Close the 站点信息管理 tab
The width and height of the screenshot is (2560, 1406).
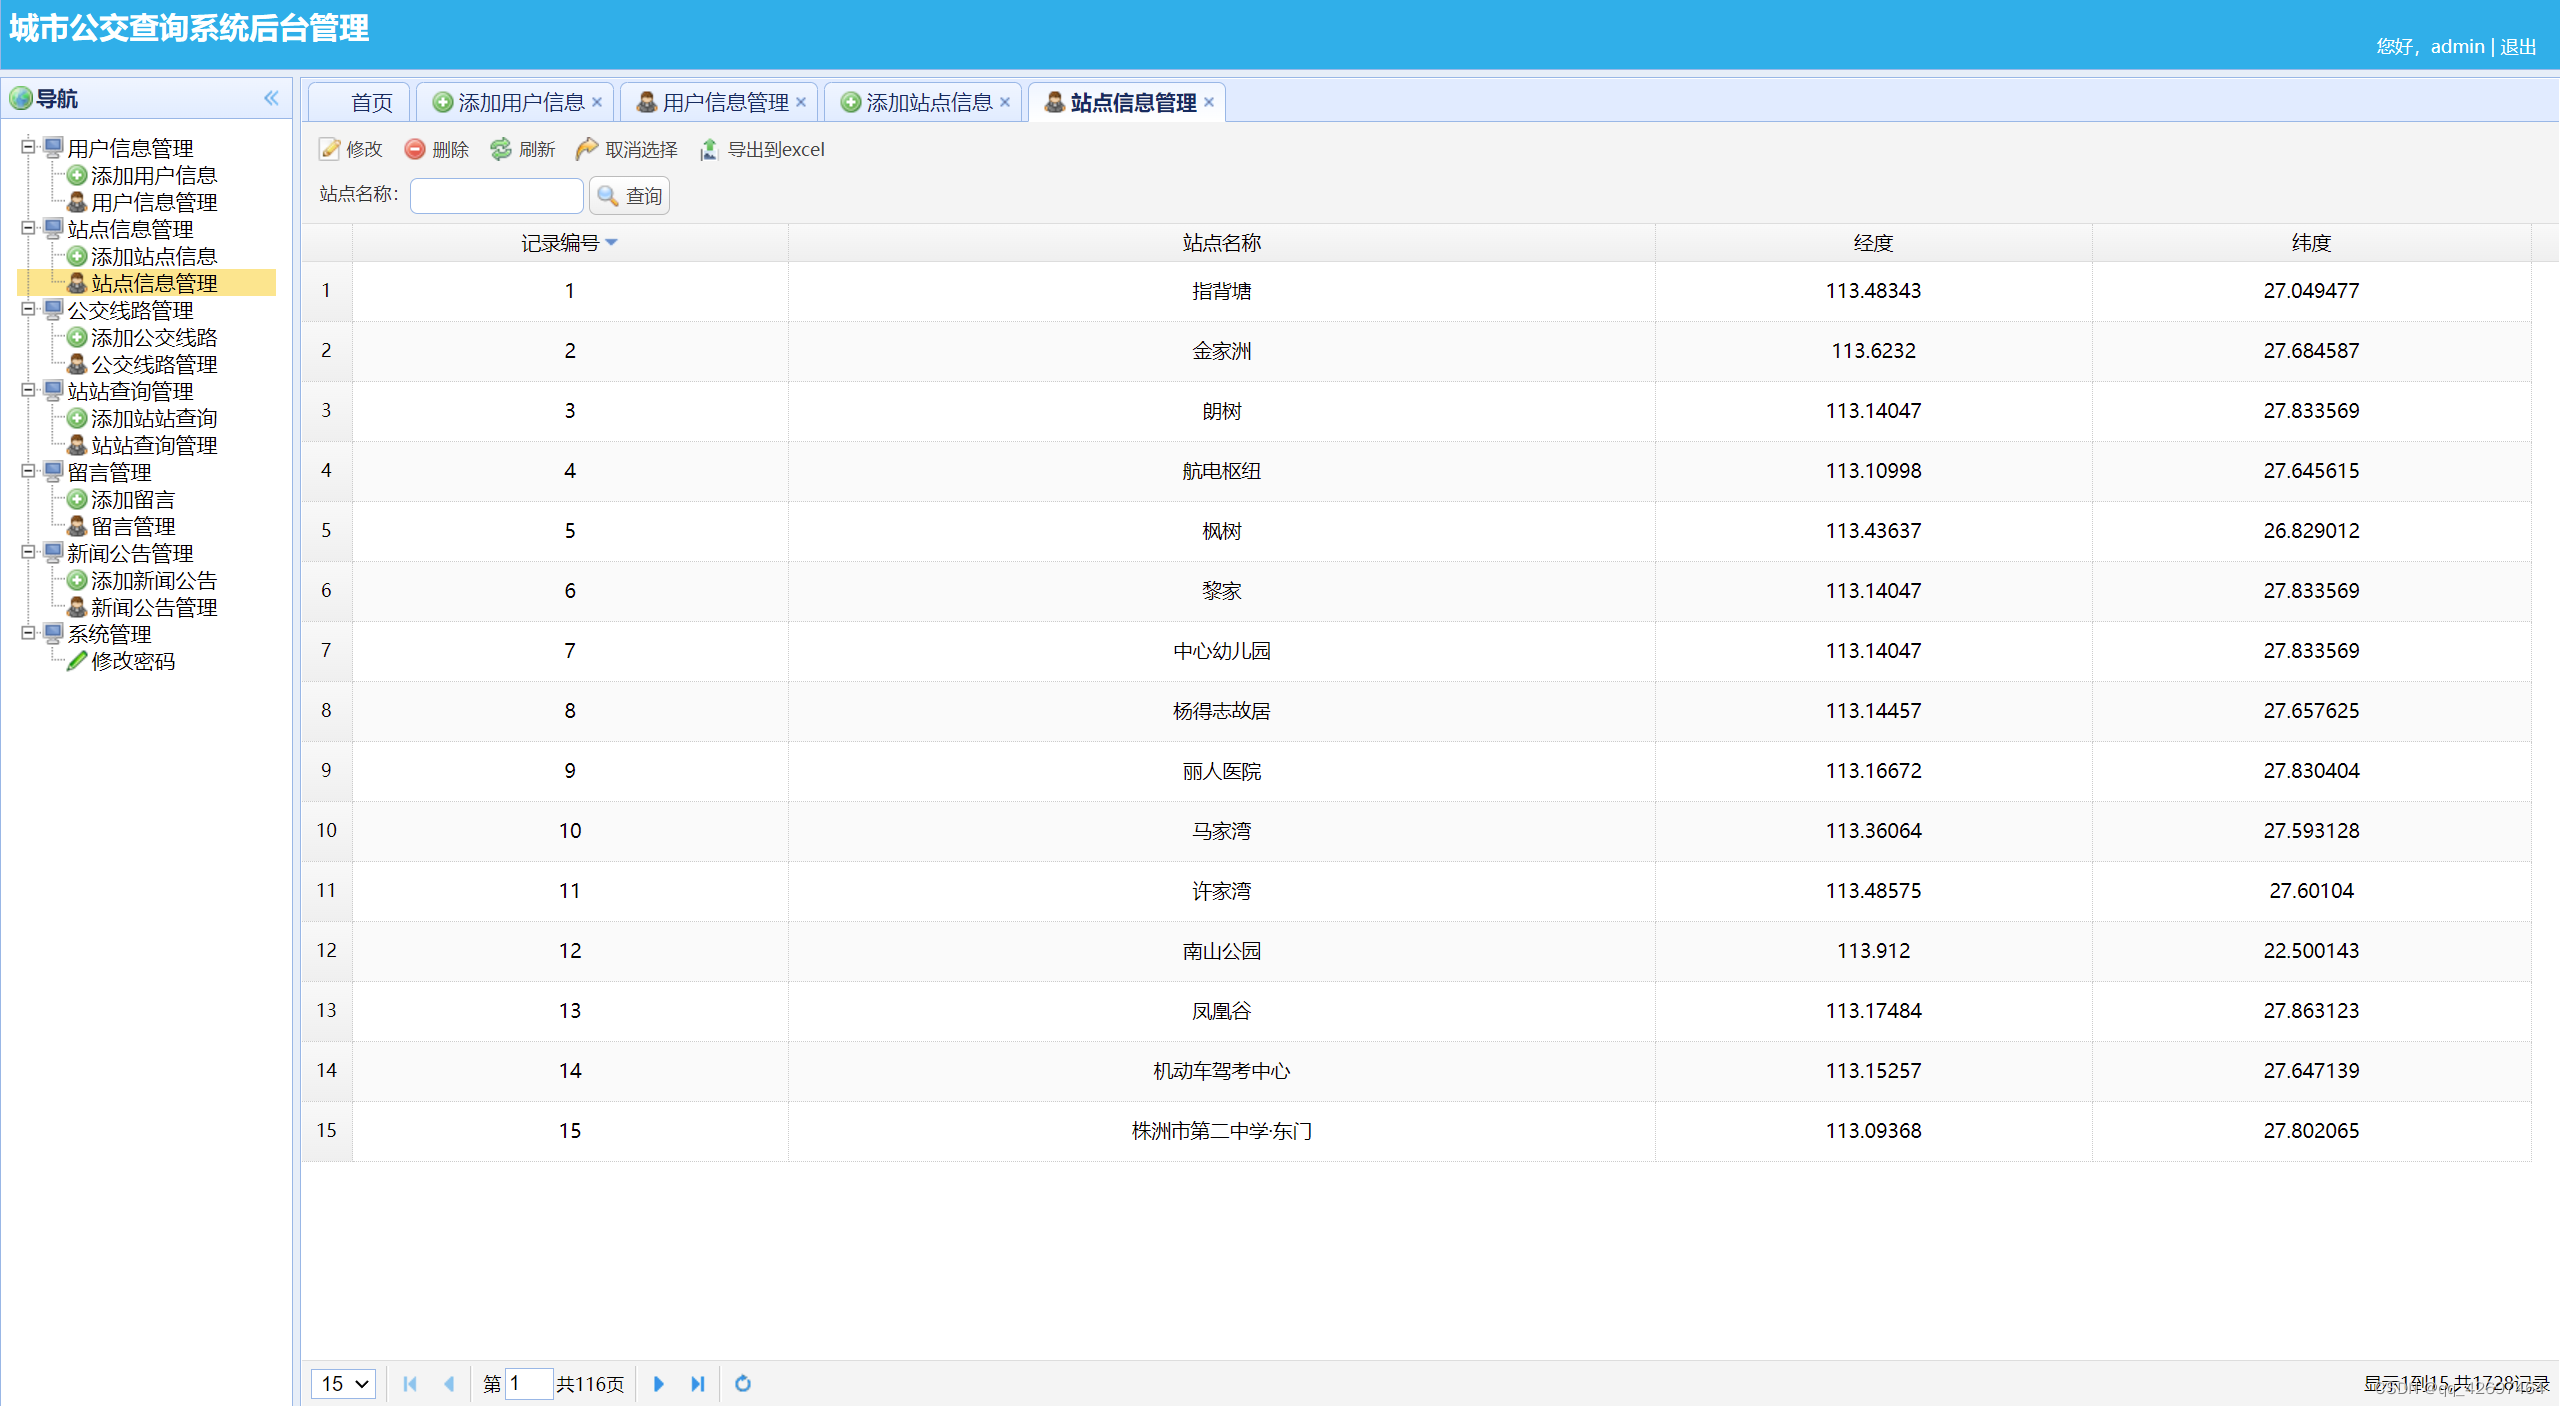(1209, 102)
